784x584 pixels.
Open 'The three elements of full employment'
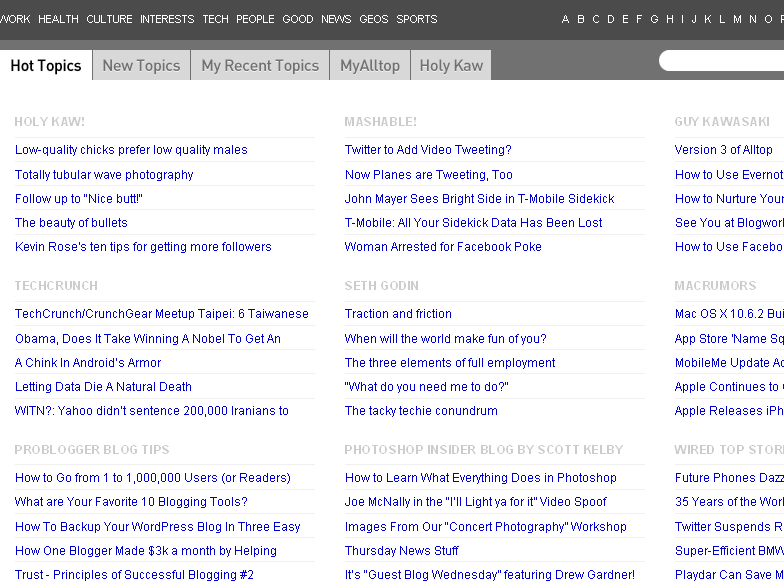tap(450, 362)
